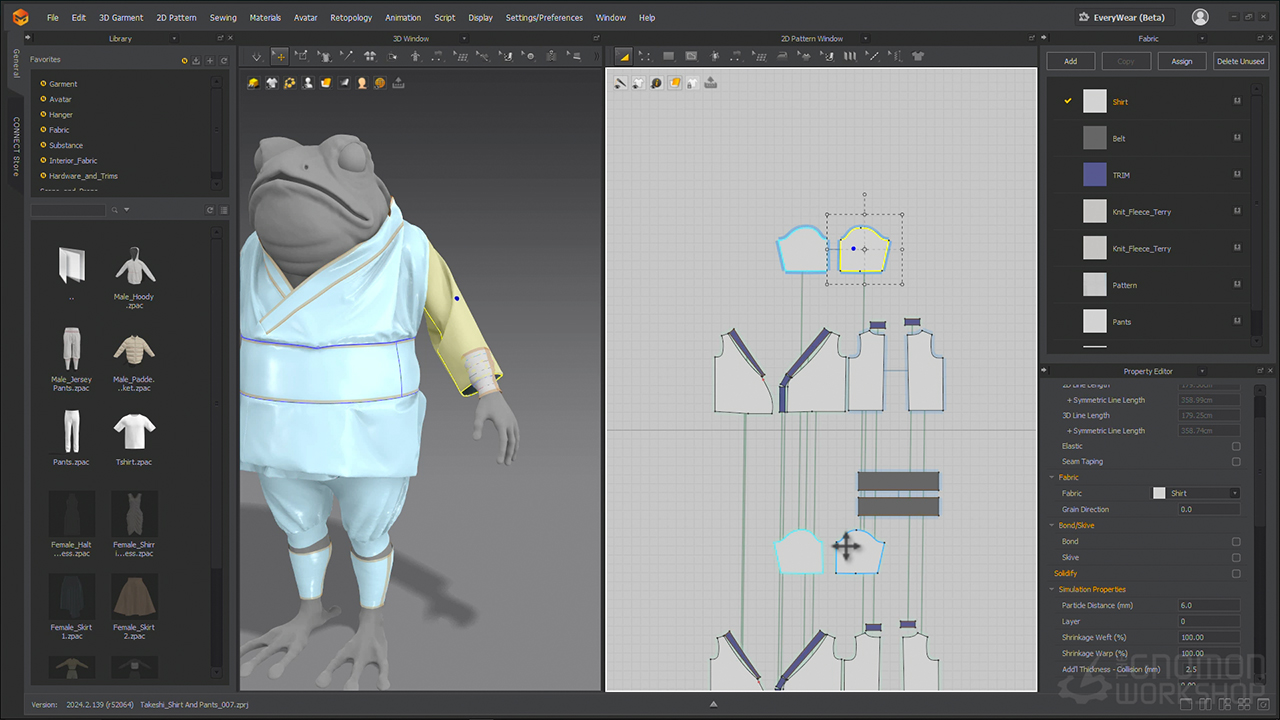Click the avatar head icon in 3D view toolbar
Viewport: 1280px width, 720px height.
coord(362,83)
